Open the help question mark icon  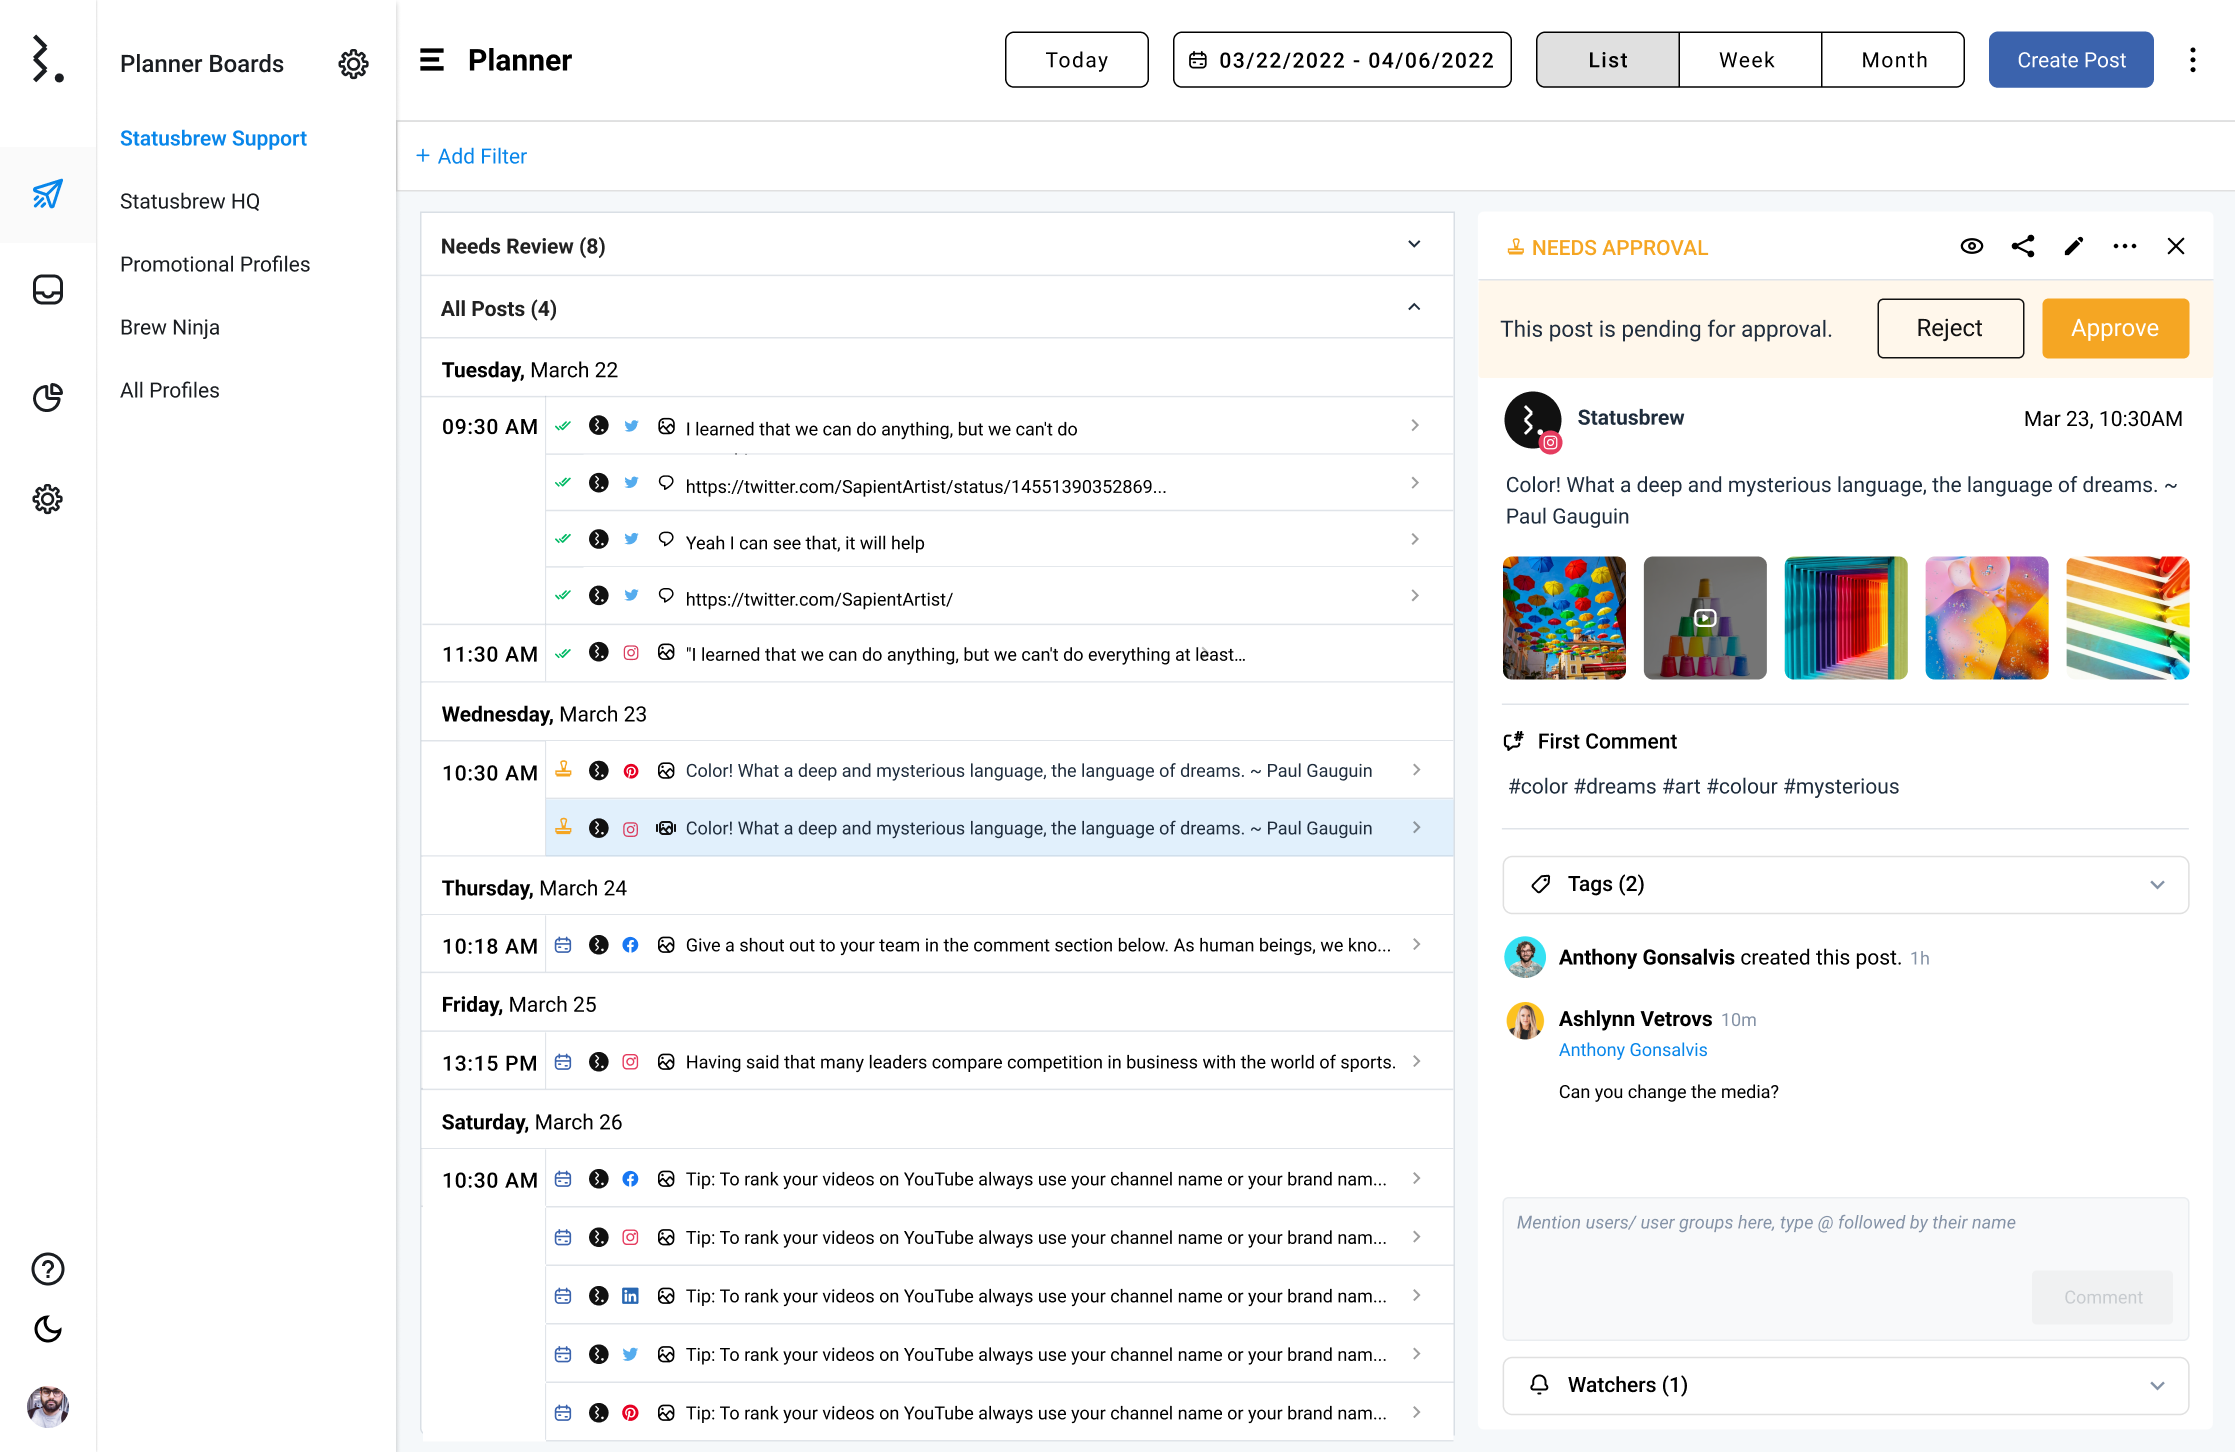pyautogui.click(x=47, y=1269)
